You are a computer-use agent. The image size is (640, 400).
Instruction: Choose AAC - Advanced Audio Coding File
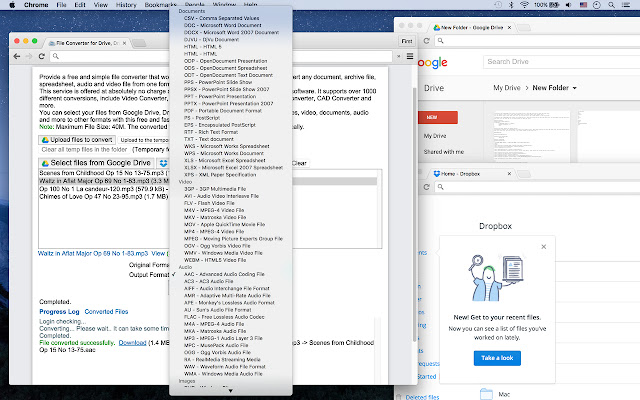[224, 274]
